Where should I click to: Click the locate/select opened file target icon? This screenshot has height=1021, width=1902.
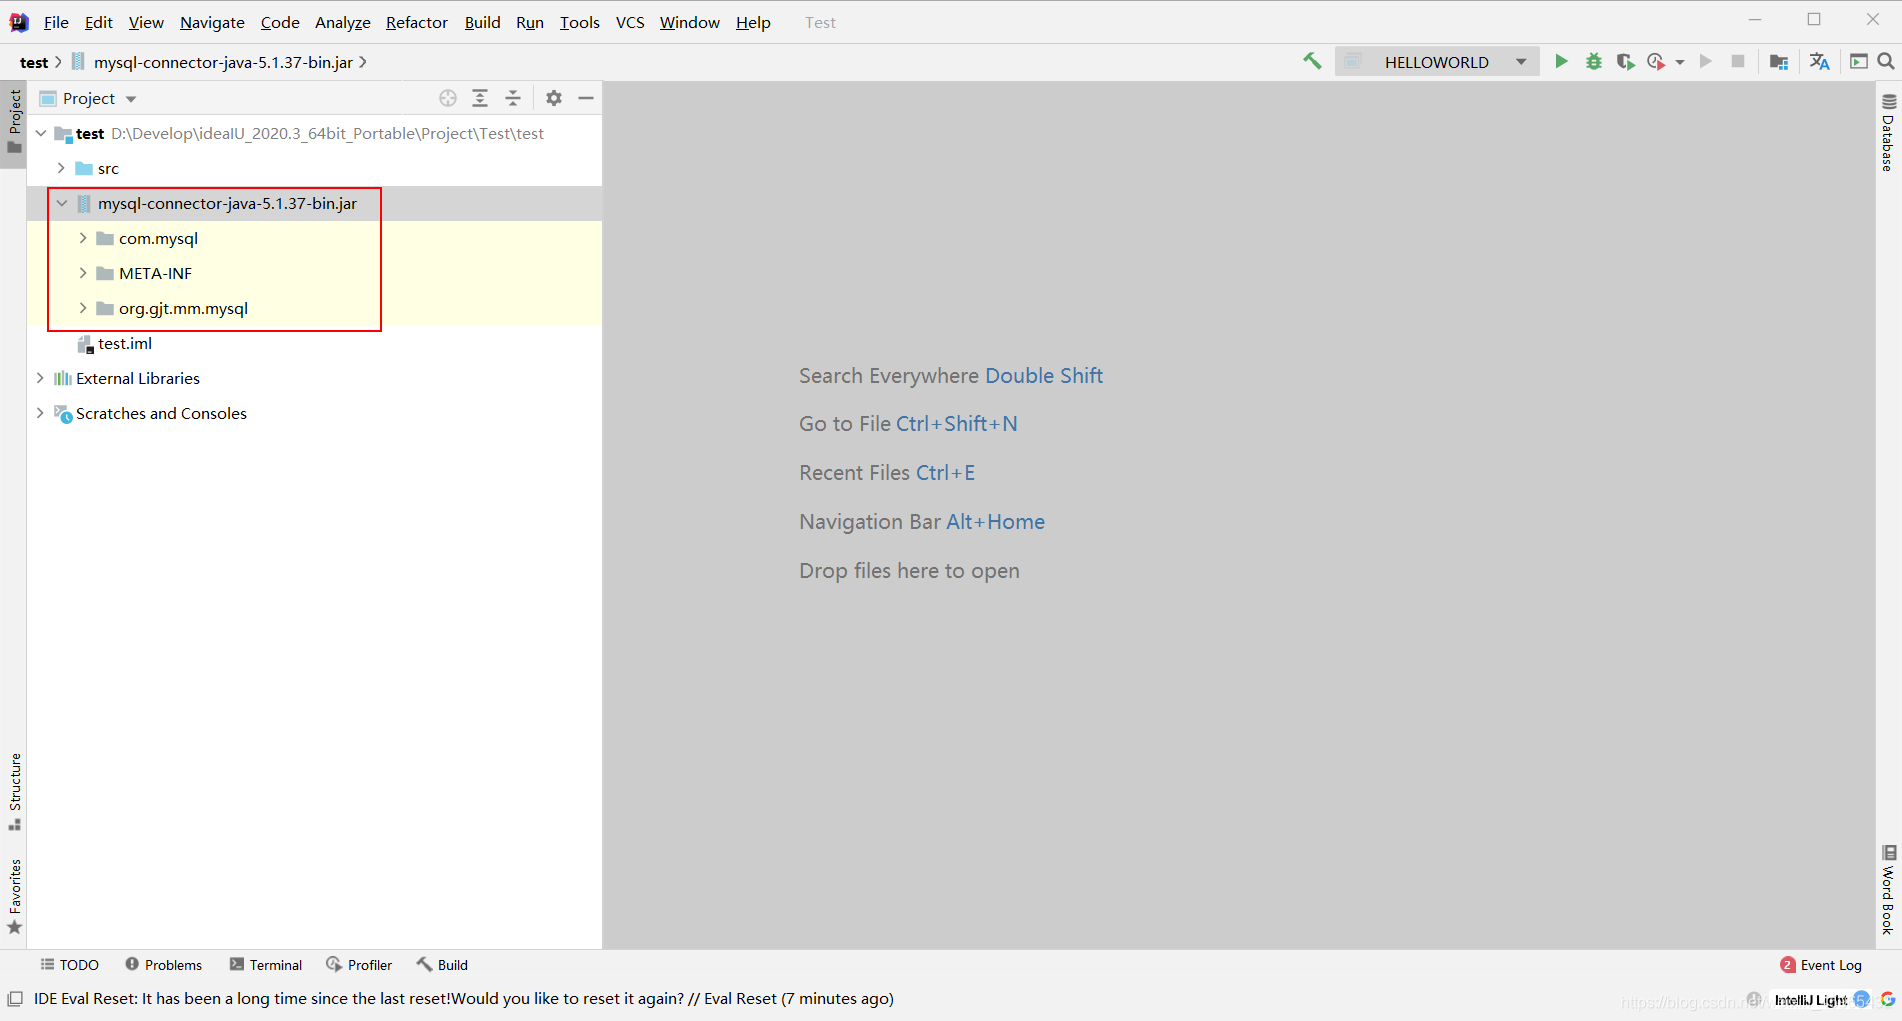coord(448,98)
